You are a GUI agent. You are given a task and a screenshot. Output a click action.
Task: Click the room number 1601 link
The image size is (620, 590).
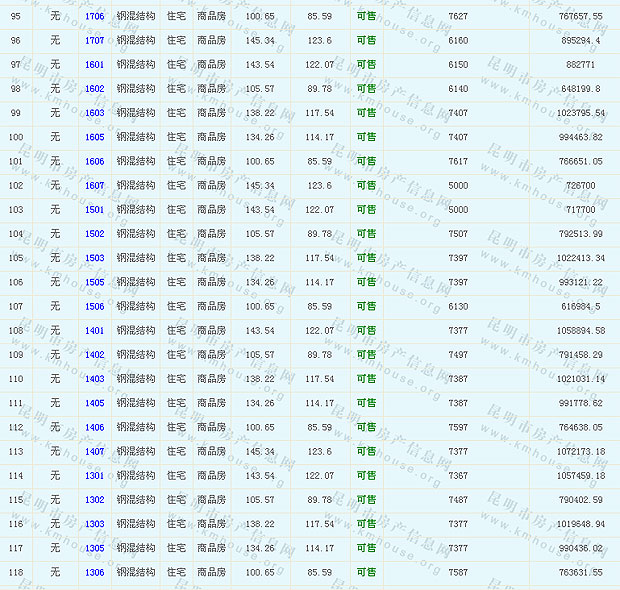(94, 64)
